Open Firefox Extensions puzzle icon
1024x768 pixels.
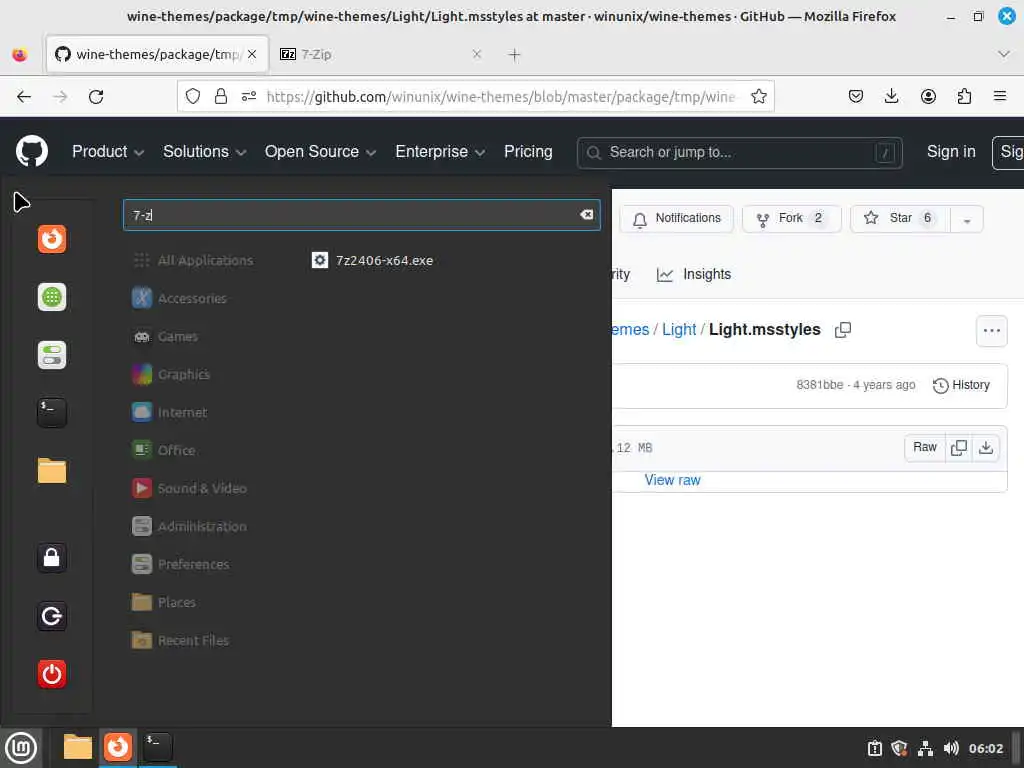tap(964, 97)
